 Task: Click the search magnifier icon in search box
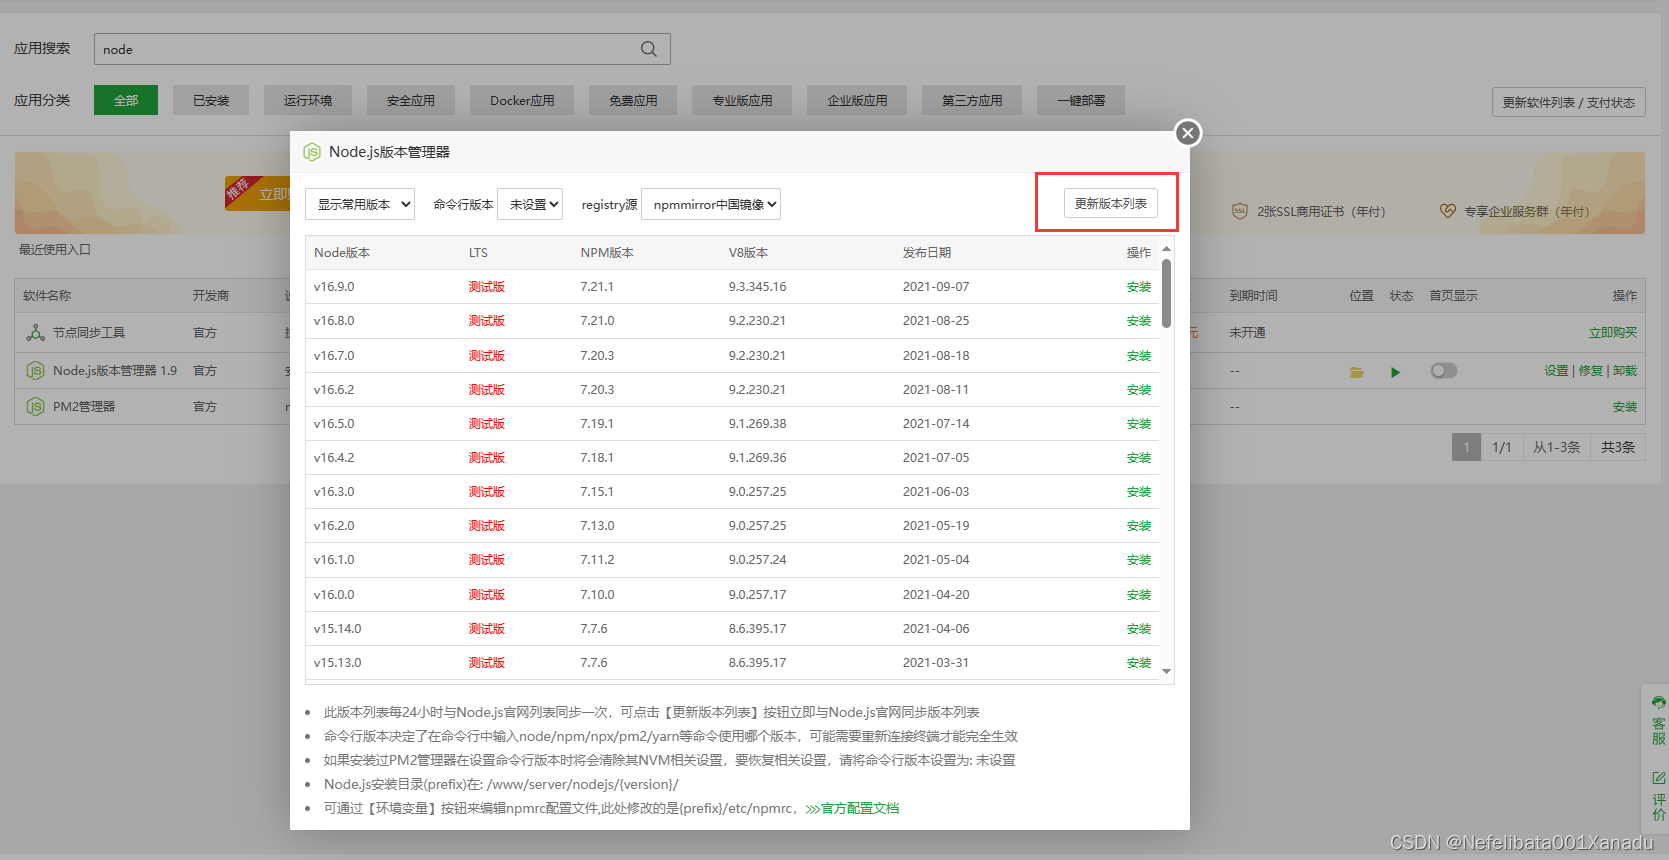(649, 49)
